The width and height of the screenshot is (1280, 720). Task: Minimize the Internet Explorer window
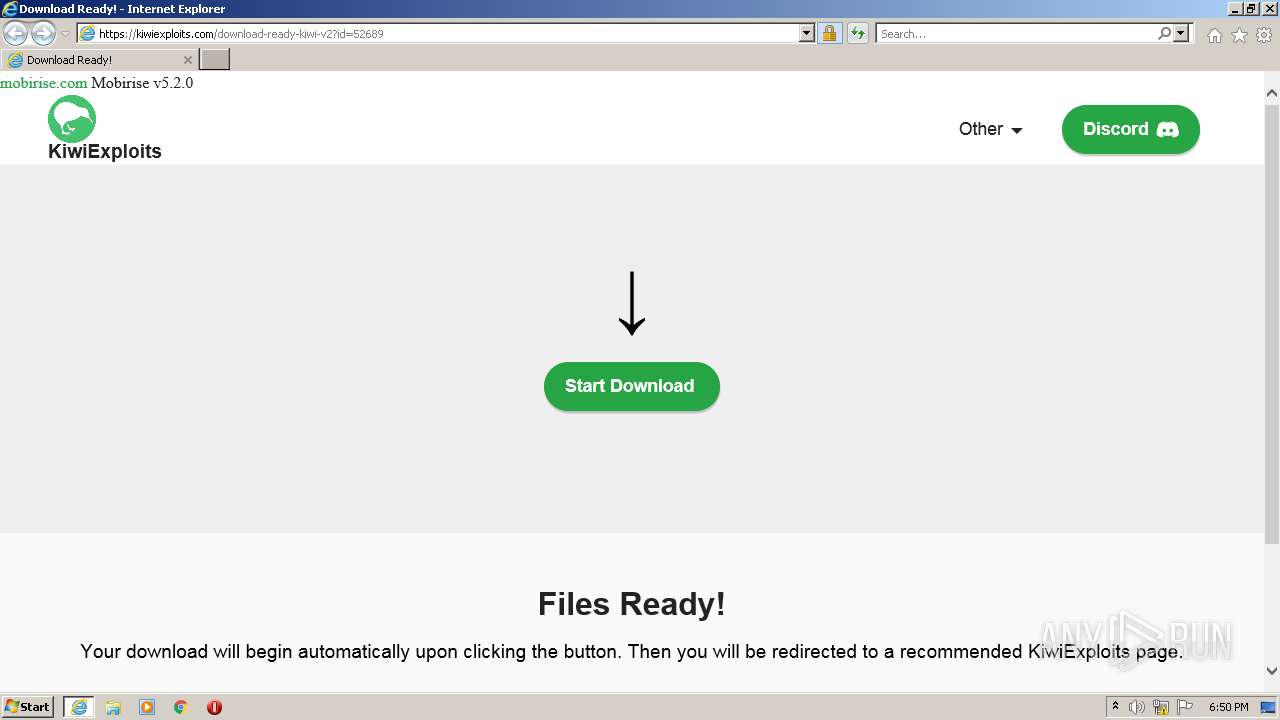click(x=1233, y=9)
